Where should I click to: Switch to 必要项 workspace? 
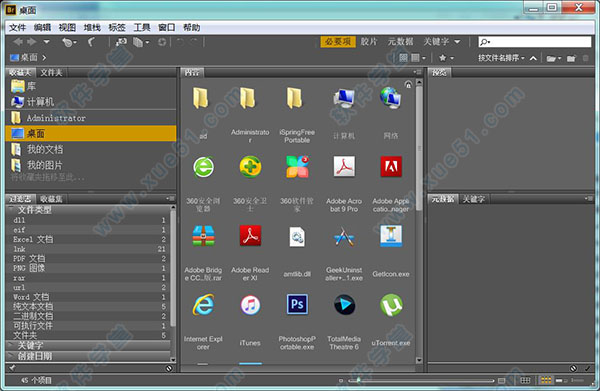[x=338, y=41]
